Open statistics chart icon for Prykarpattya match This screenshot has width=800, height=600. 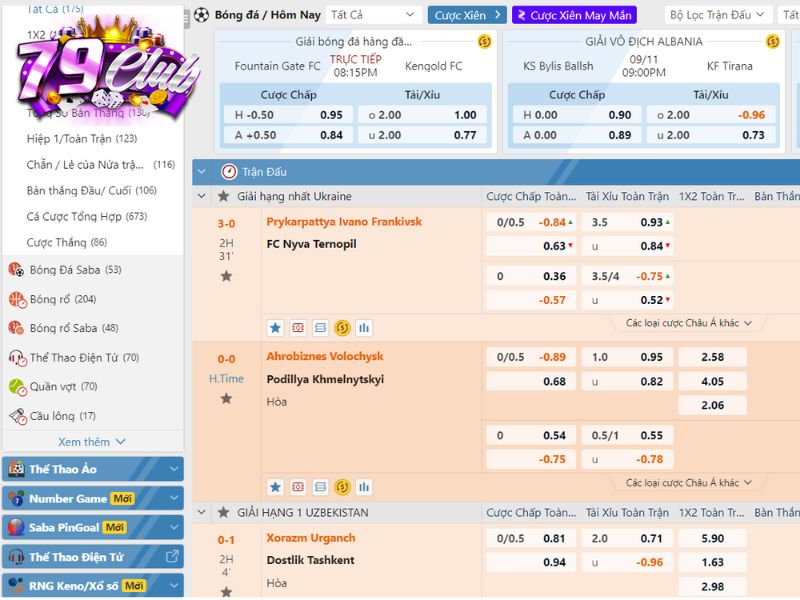(364, 327)
